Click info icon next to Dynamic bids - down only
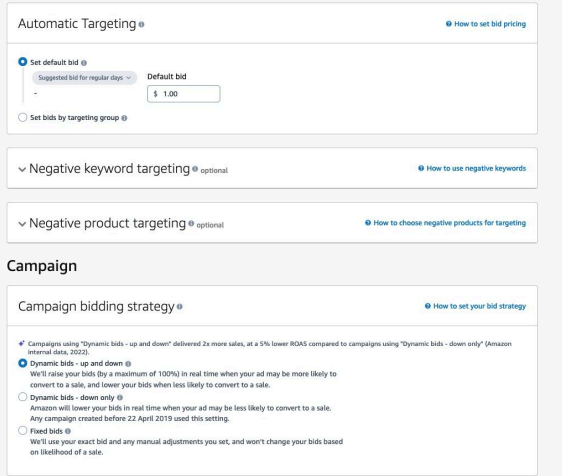The width and height of the screenshot is (562, 476). (120, 398)
